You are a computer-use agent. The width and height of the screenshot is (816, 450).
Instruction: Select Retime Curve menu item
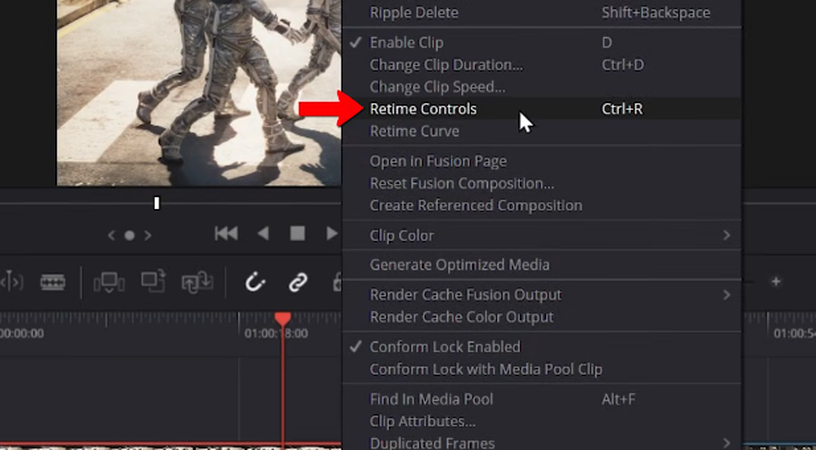coord(541,131)
